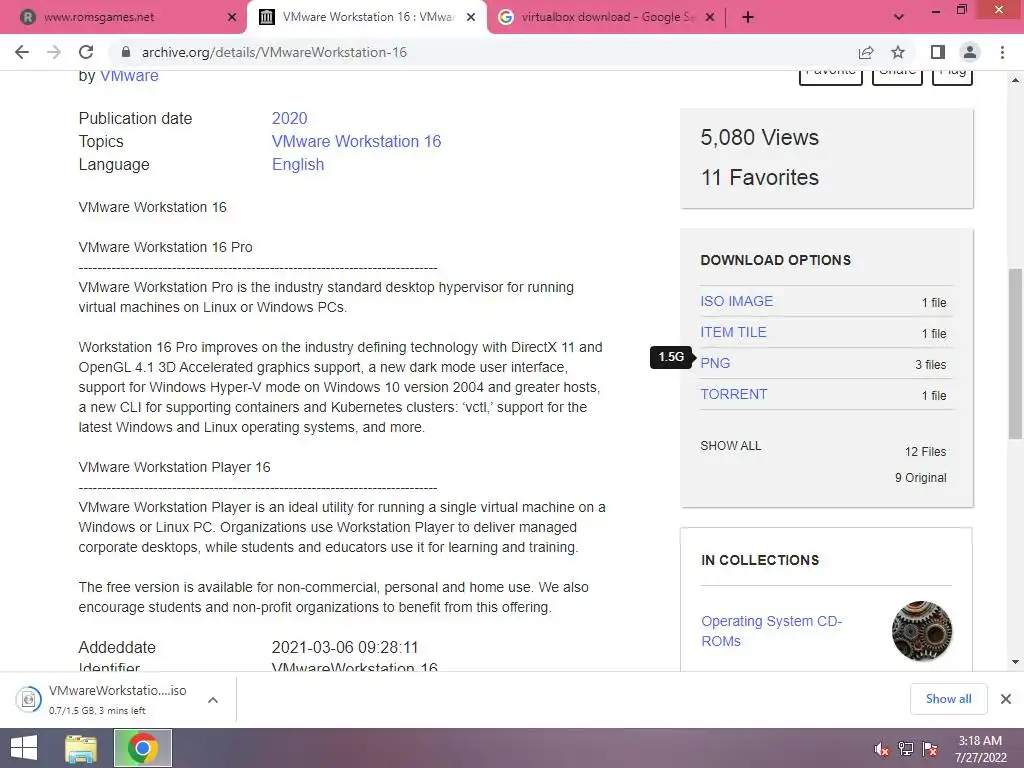1024x768 pixels.
Task: Click Chrome icon in taskbar
Action: tap(143, 748)
